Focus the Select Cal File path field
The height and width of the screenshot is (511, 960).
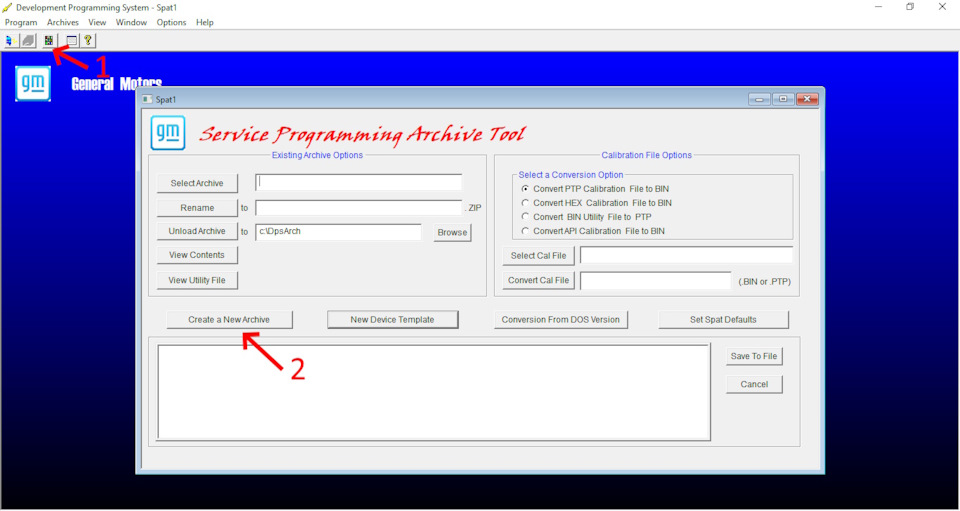coord(686,255)
